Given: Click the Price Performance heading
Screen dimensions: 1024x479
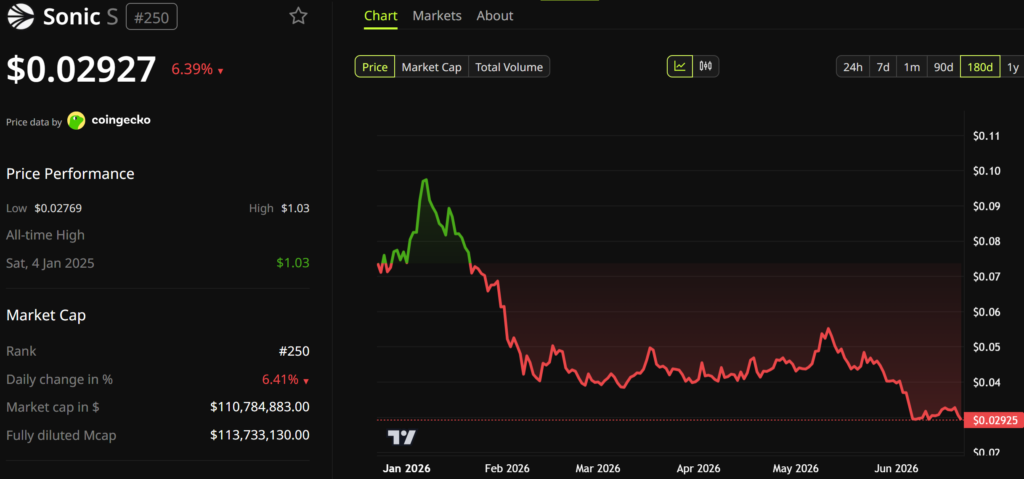Looking at the screenshot, I should (70, 174).
